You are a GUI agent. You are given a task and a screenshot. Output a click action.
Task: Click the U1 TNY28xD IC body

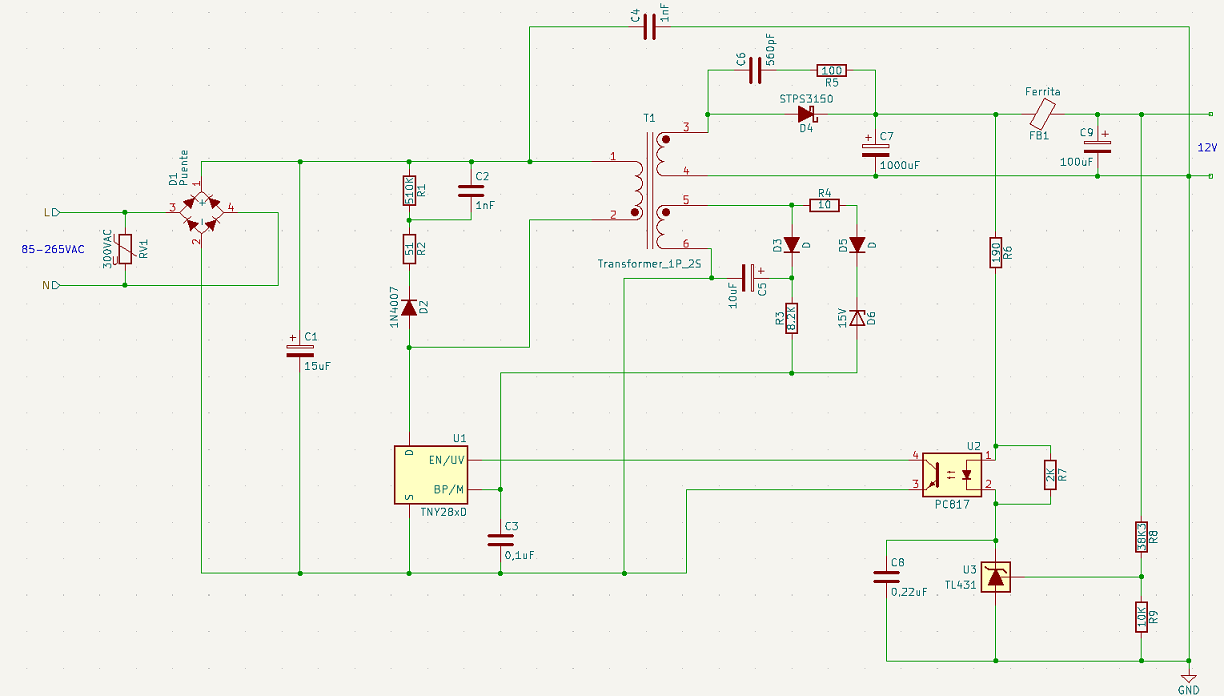click(431, 475)
